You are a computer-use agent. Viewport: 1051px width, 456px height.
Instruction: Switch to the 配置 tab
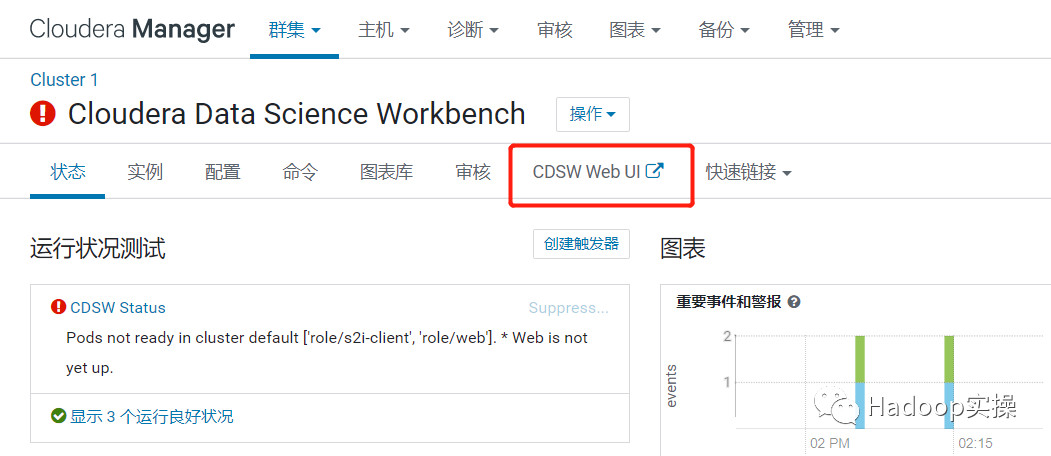coord(223,172)
